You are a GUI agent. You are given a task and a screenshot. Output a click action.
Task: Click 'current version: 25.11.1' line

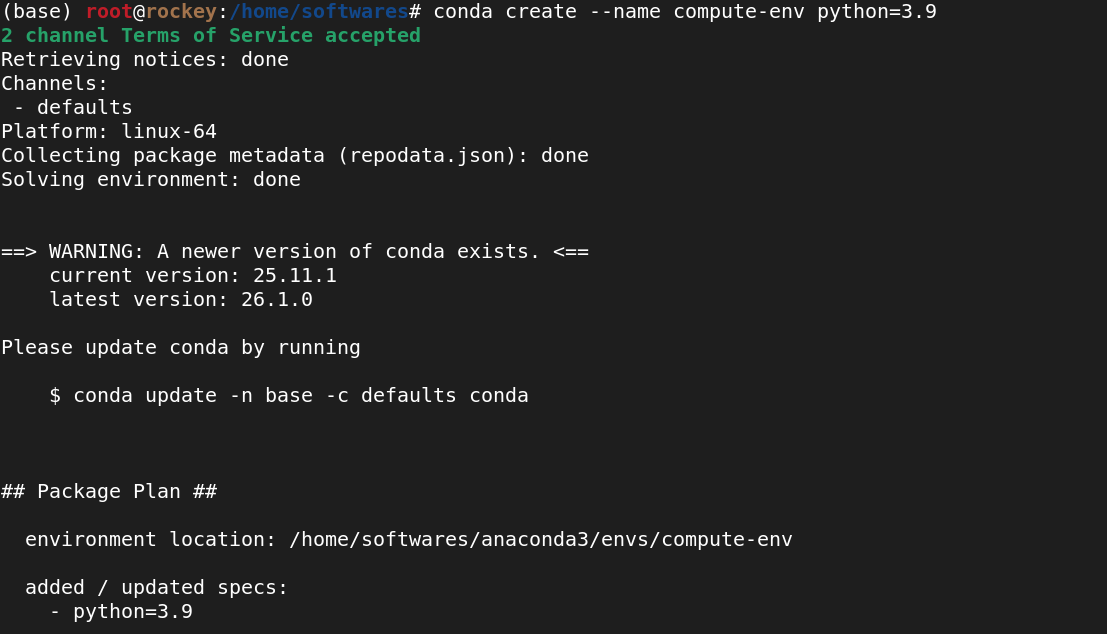193,275
